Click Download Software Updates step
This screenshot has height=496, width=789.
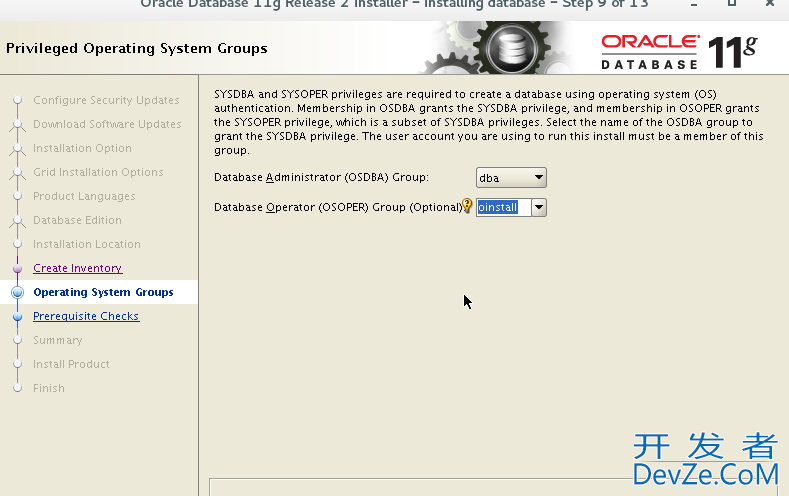point(107,124)
